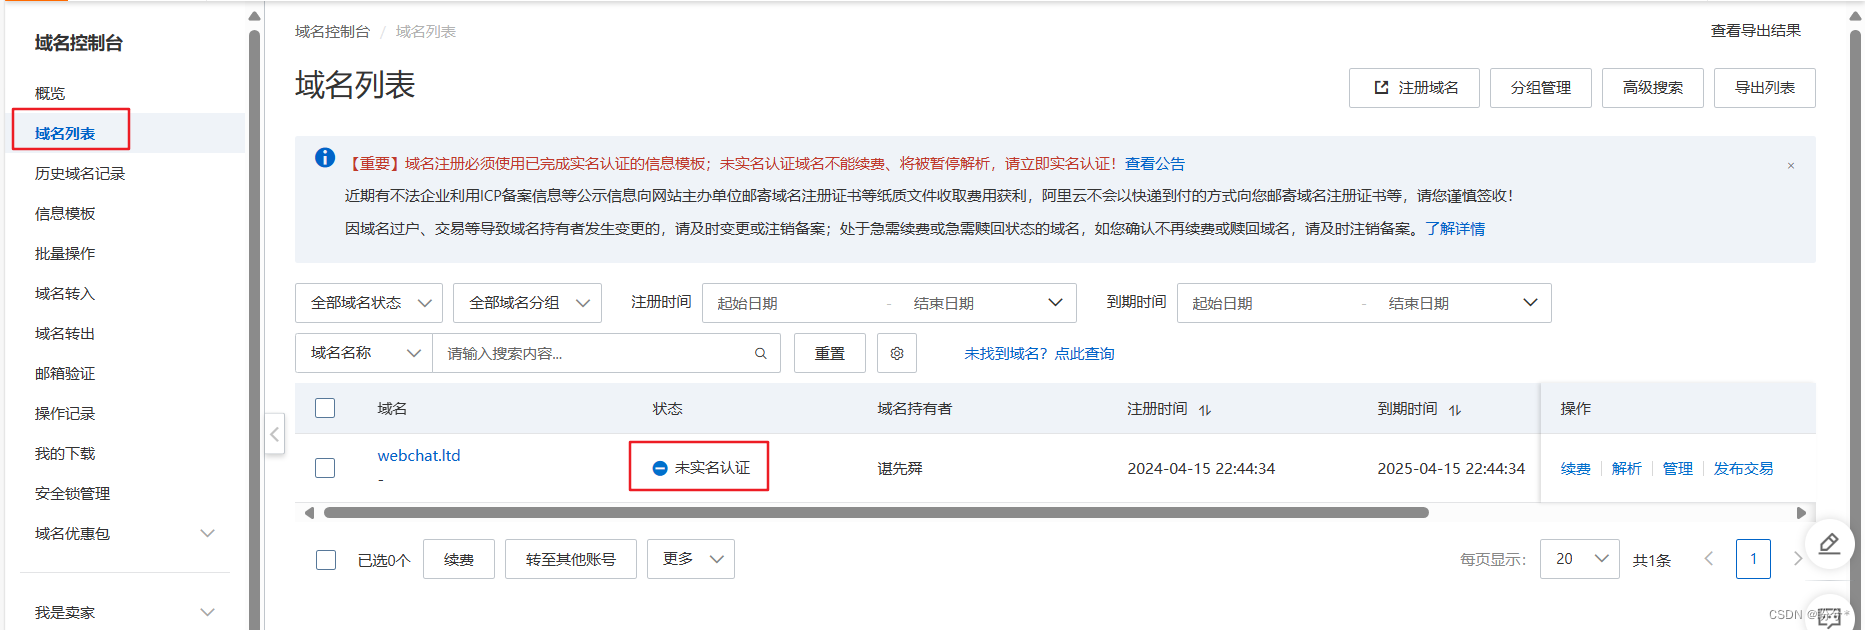Open the 全部域名分组 dropdown
The width and height of the screenshot is (1865, 630).
[x=527, y=303]
